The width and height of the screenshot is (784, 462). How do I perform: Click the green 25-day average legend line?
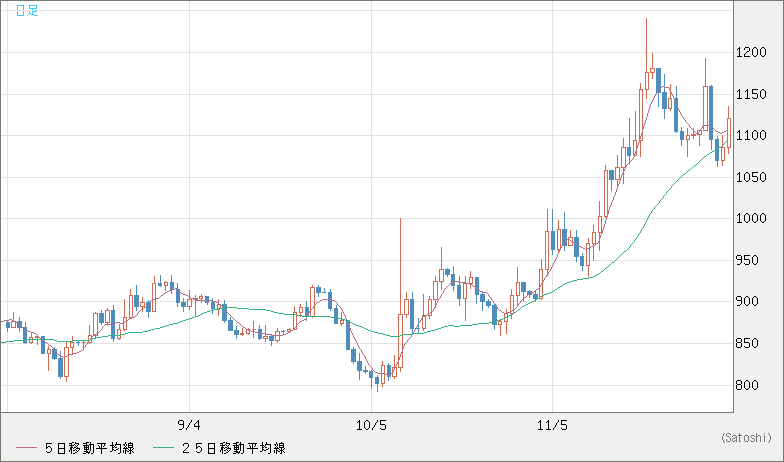coord(164,448)
